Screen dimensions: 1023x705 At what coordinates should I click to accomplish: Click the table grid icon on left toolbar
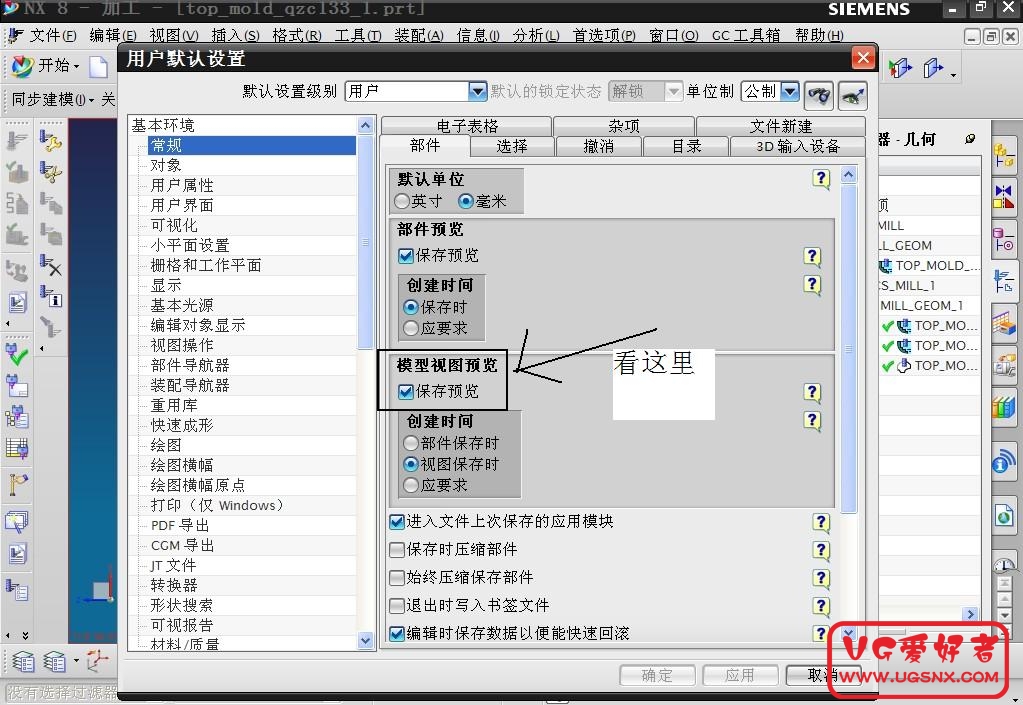tap(17, 449)
